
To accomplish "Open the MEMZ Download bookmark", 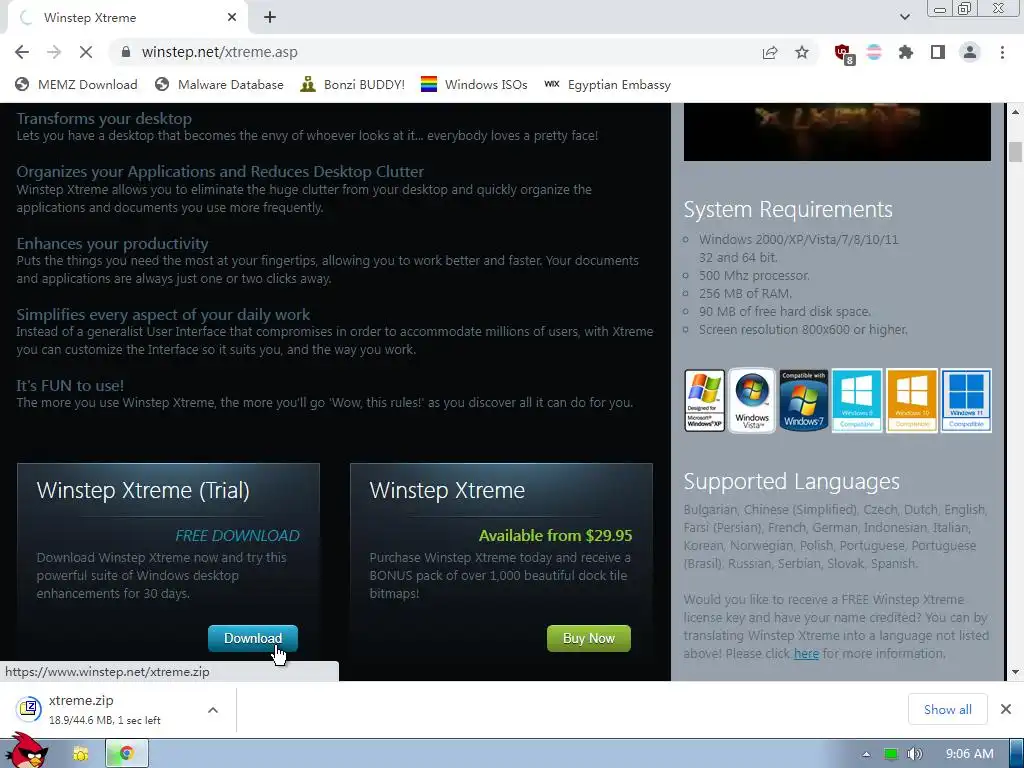I will coord(76,85).
